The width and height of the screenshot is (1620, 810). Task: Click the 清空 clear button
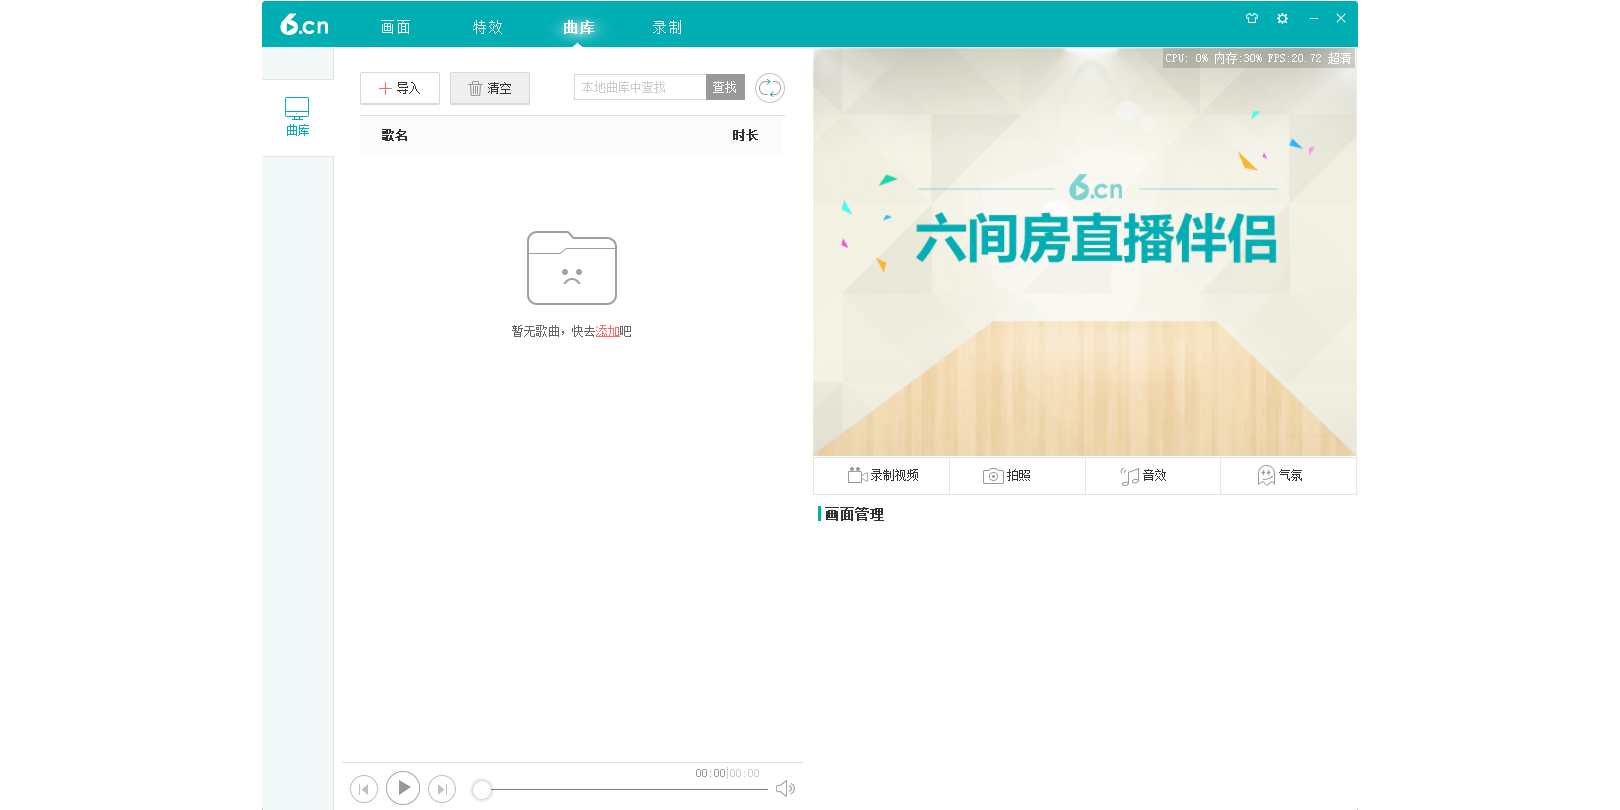click(x=490, y=88)
